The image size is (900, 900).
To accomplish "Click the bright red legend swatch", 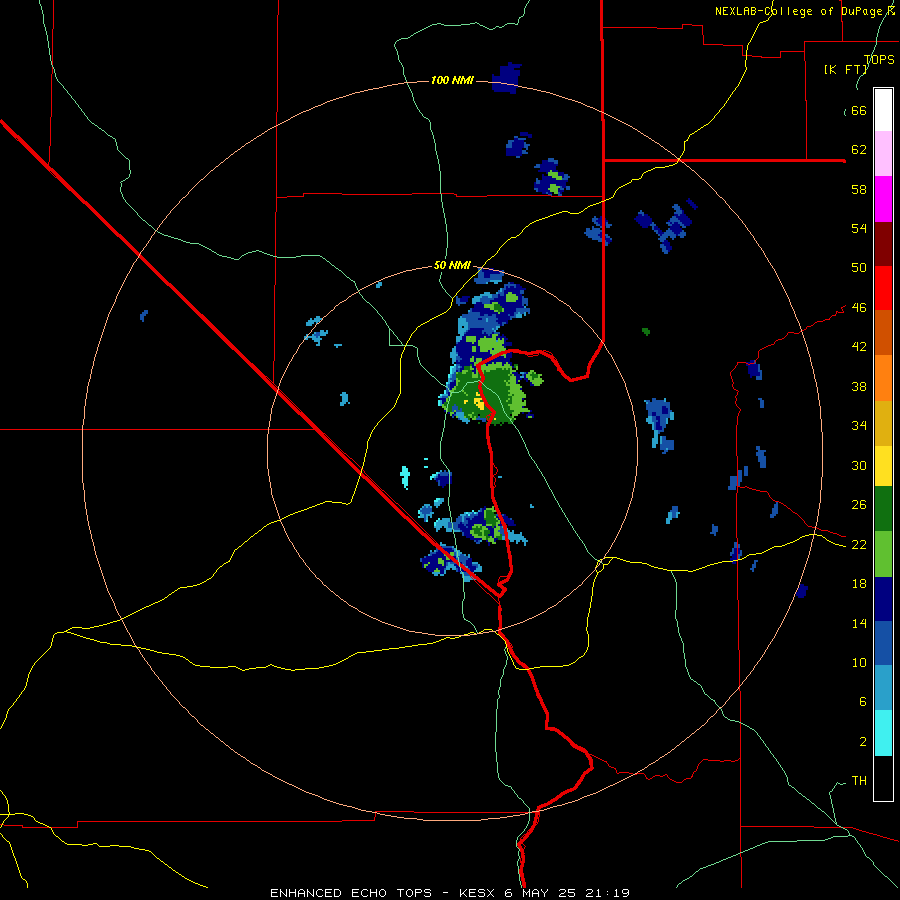I will (x=883, y=288).
